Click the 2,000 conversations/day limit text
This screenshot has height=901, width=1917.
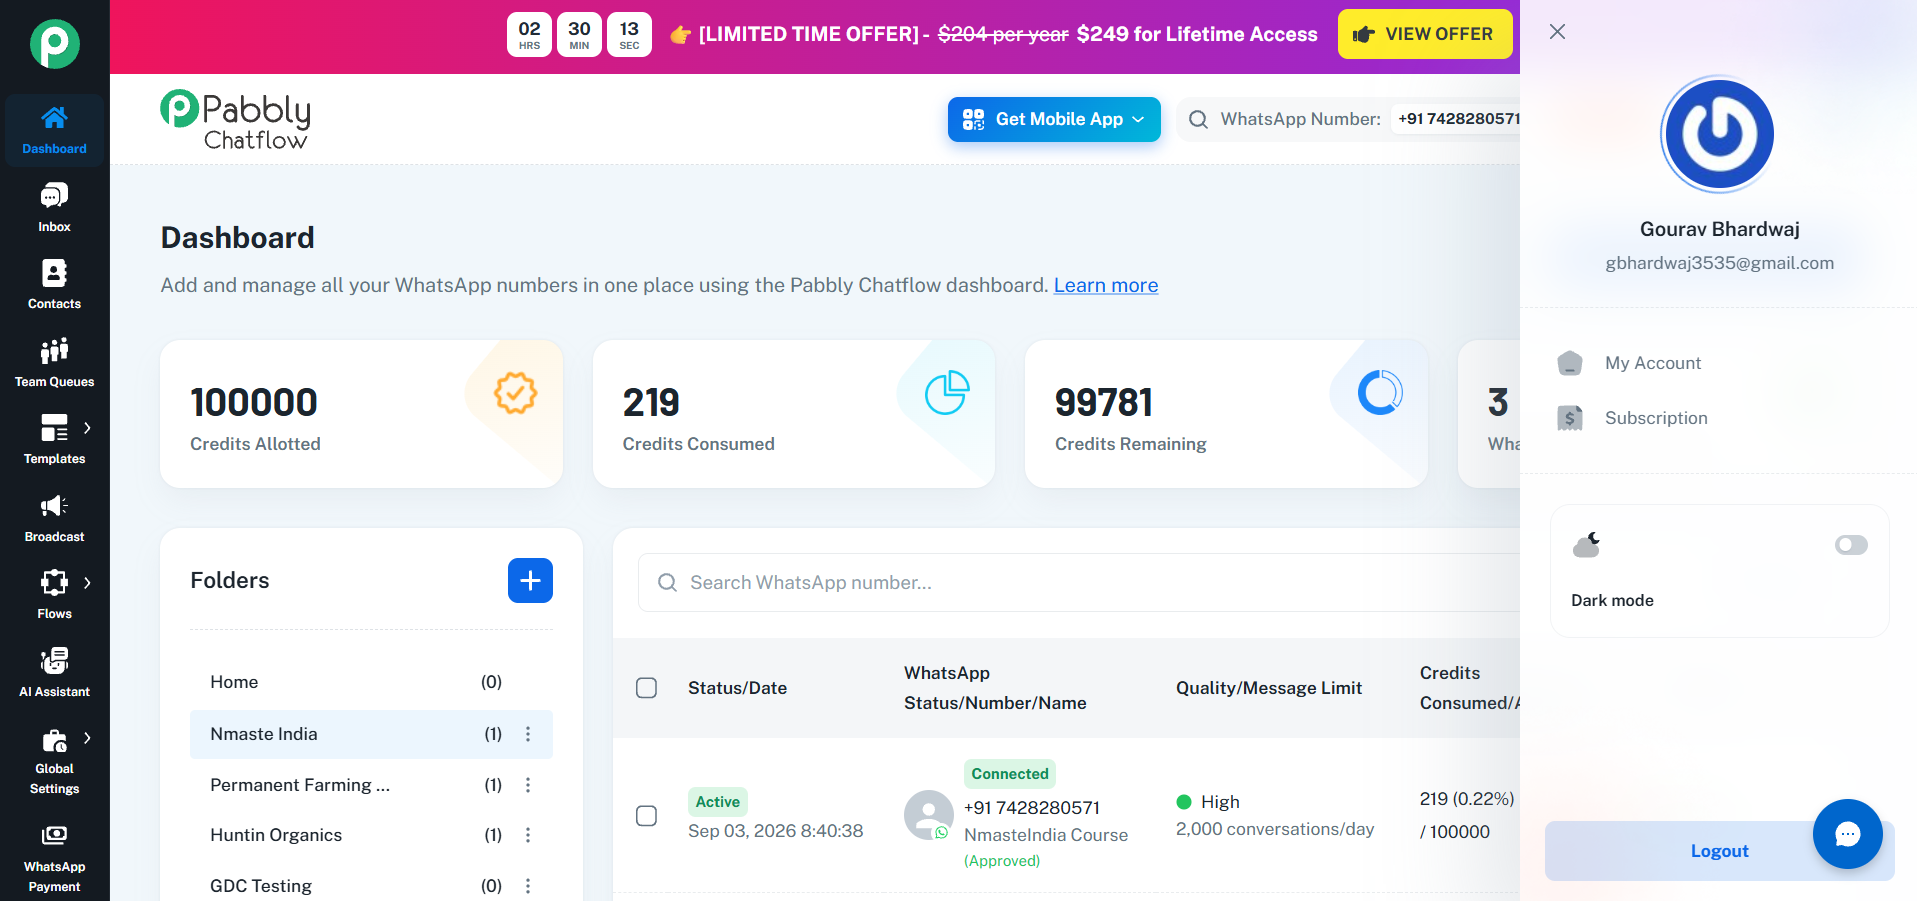click(x=1275, y=829)
